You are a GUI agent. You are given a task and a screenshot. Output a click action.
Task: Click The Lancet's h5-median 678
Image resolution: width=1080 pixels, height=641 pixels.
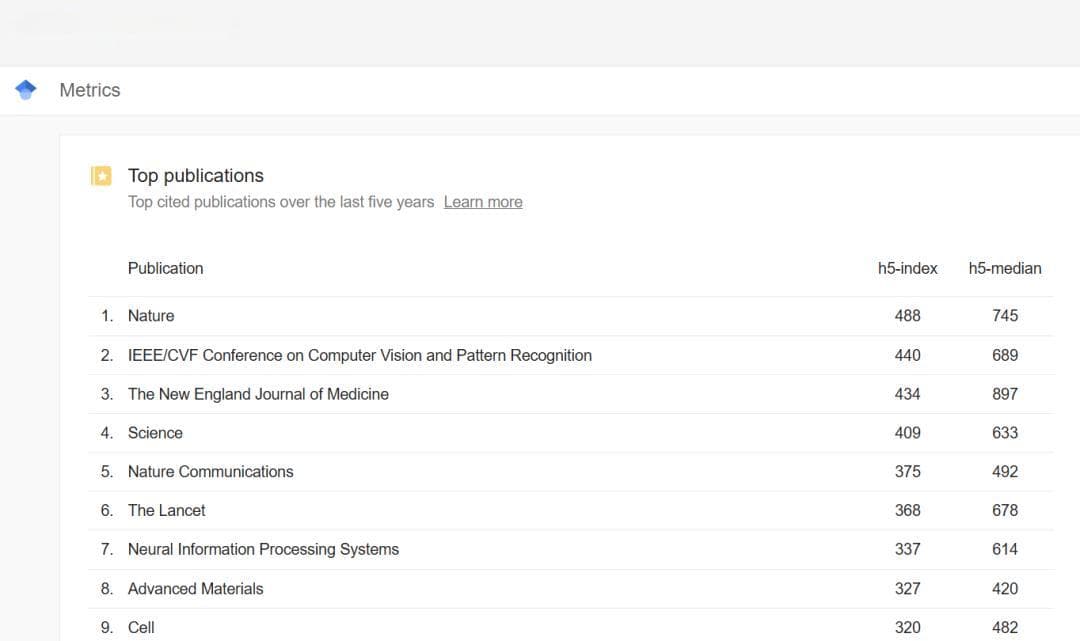pos(1005,510)
